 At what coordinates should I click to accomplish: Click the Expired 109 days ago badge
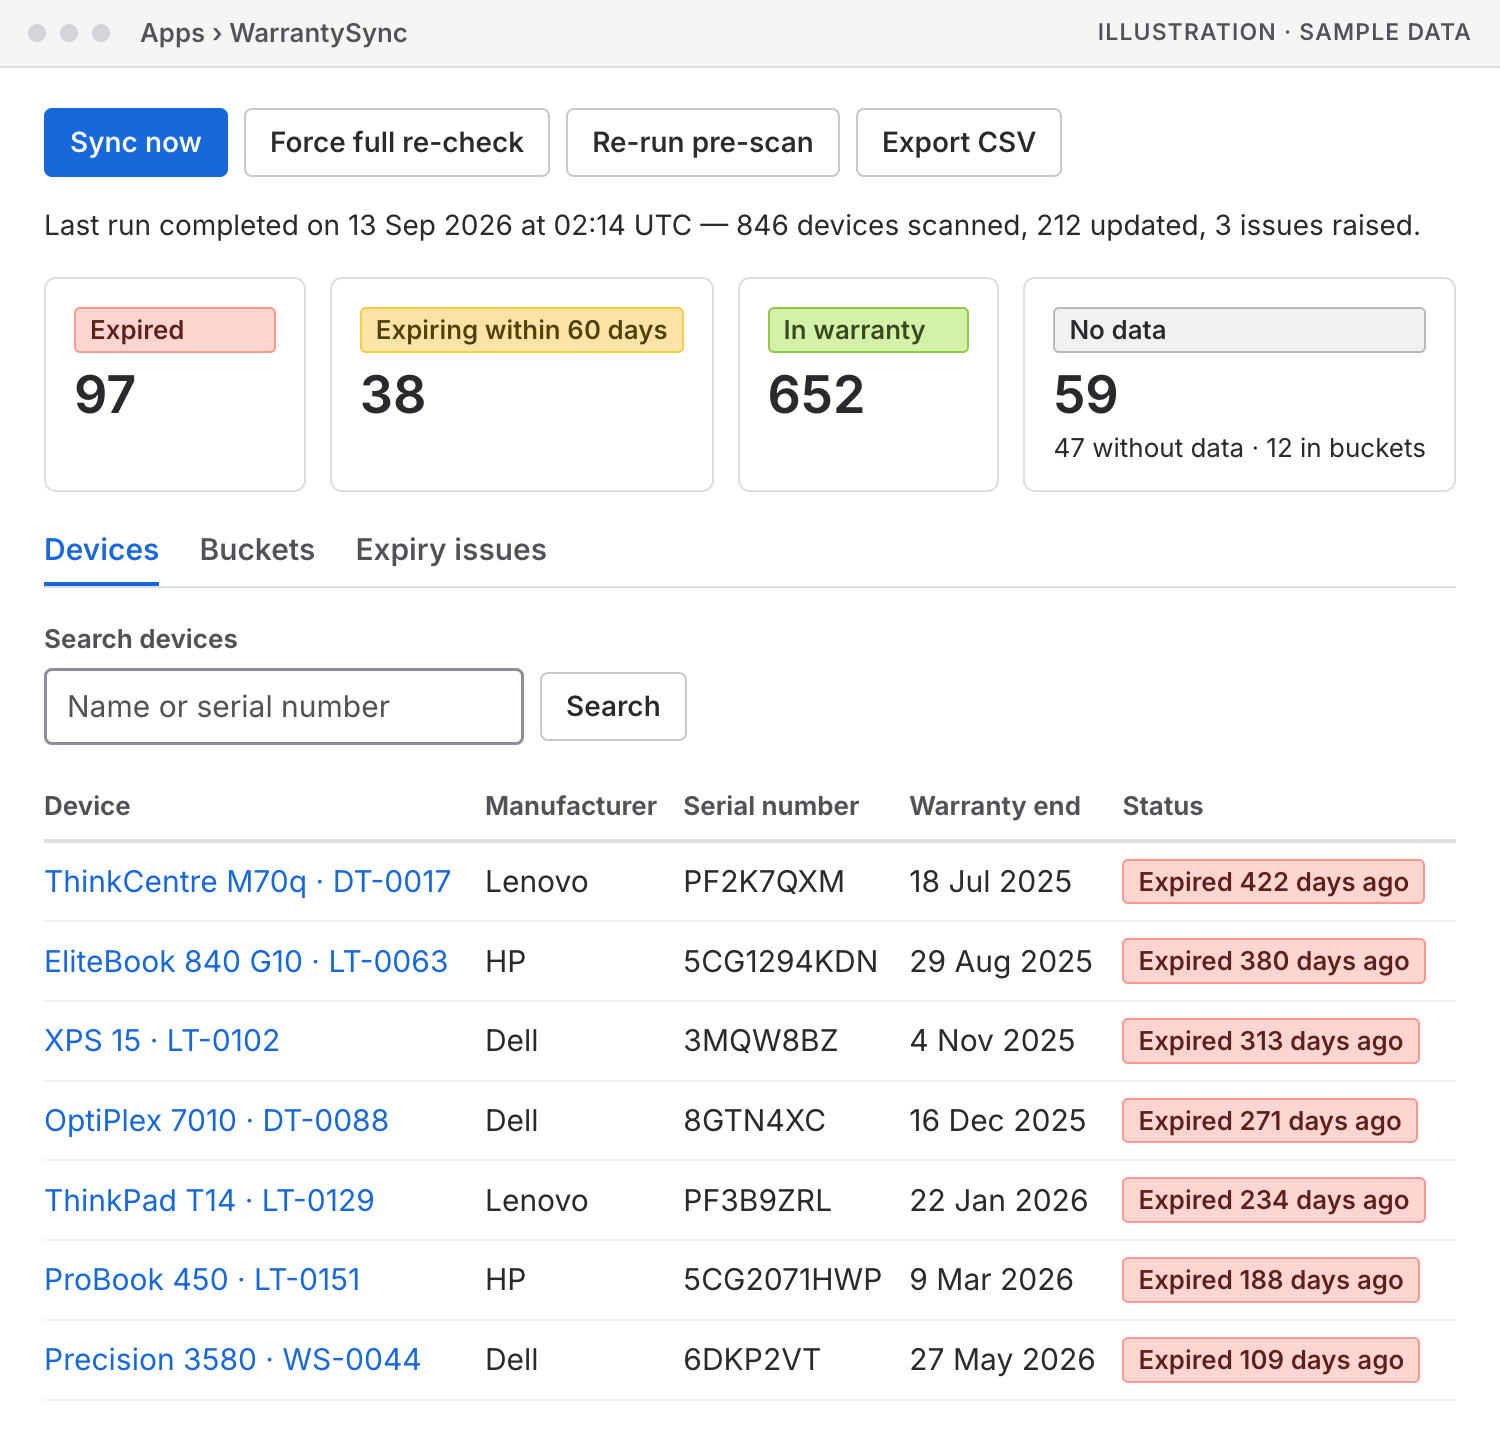point(1271,1360)
